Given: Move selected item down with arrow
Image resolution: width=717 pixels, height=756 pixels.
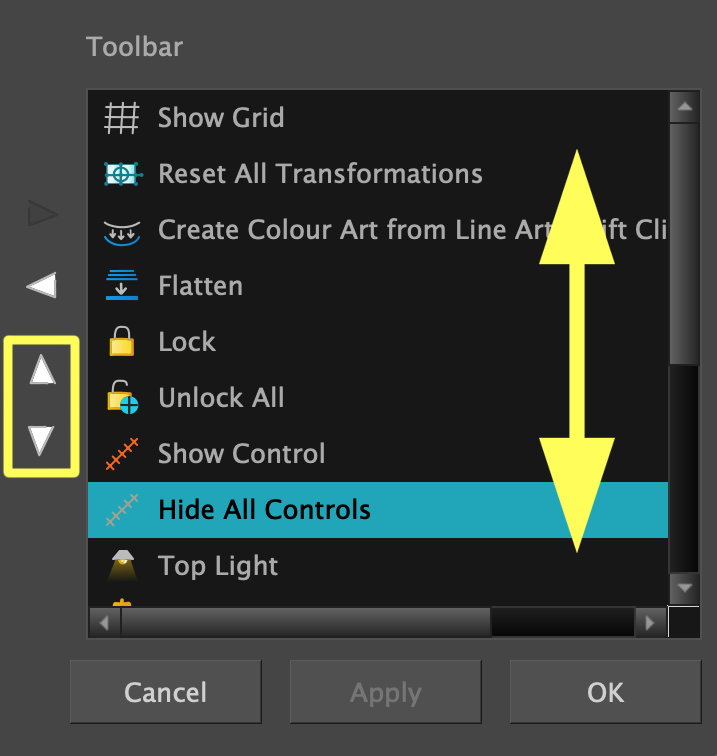Looking at the screenshot, I should [x=41, y=439].
